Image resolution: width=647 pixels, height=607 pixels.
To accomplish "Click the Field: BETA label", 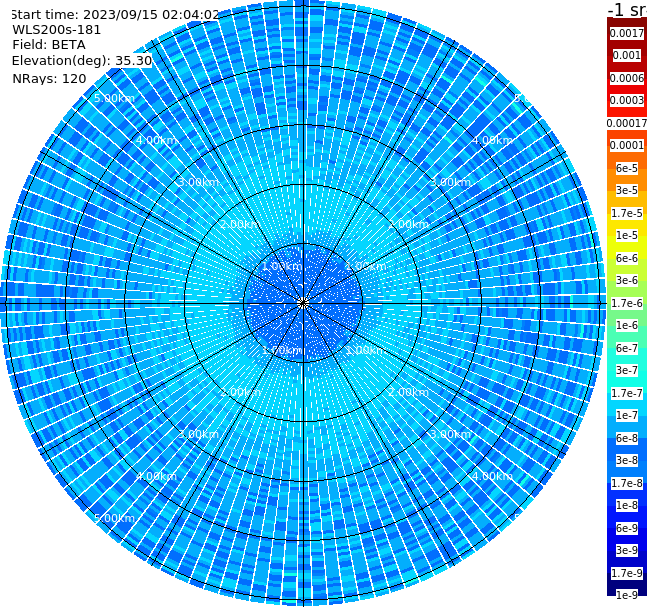I will tap(49, 45).
